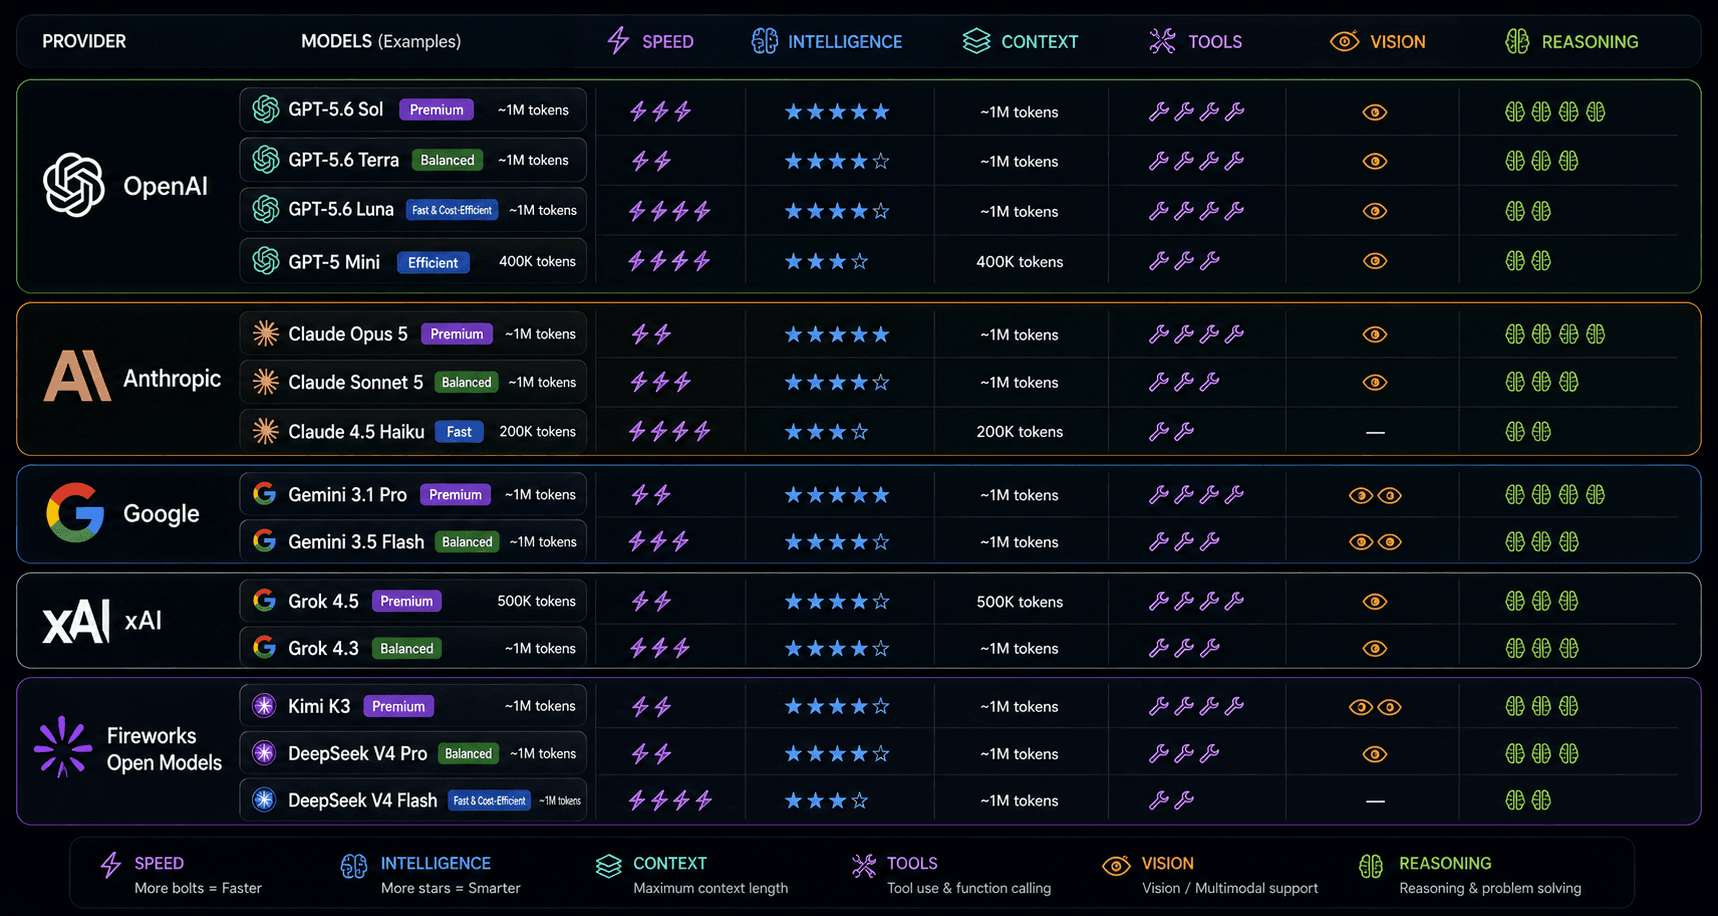Screen dimensions: 1718x916
Task: Click the Reasoning brain icon in the header
Action: (1517, 41)
